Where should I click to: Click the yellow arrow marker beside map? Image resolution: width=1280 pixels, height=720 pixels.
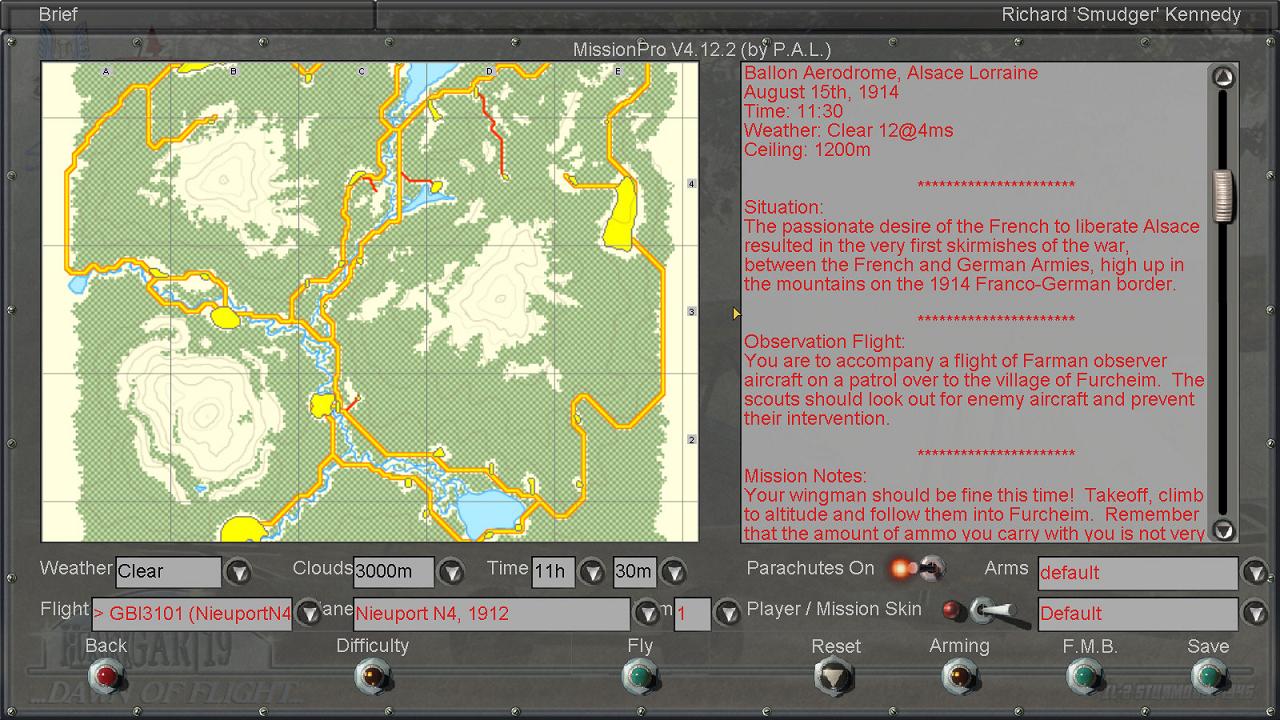(x=736, y=313)
